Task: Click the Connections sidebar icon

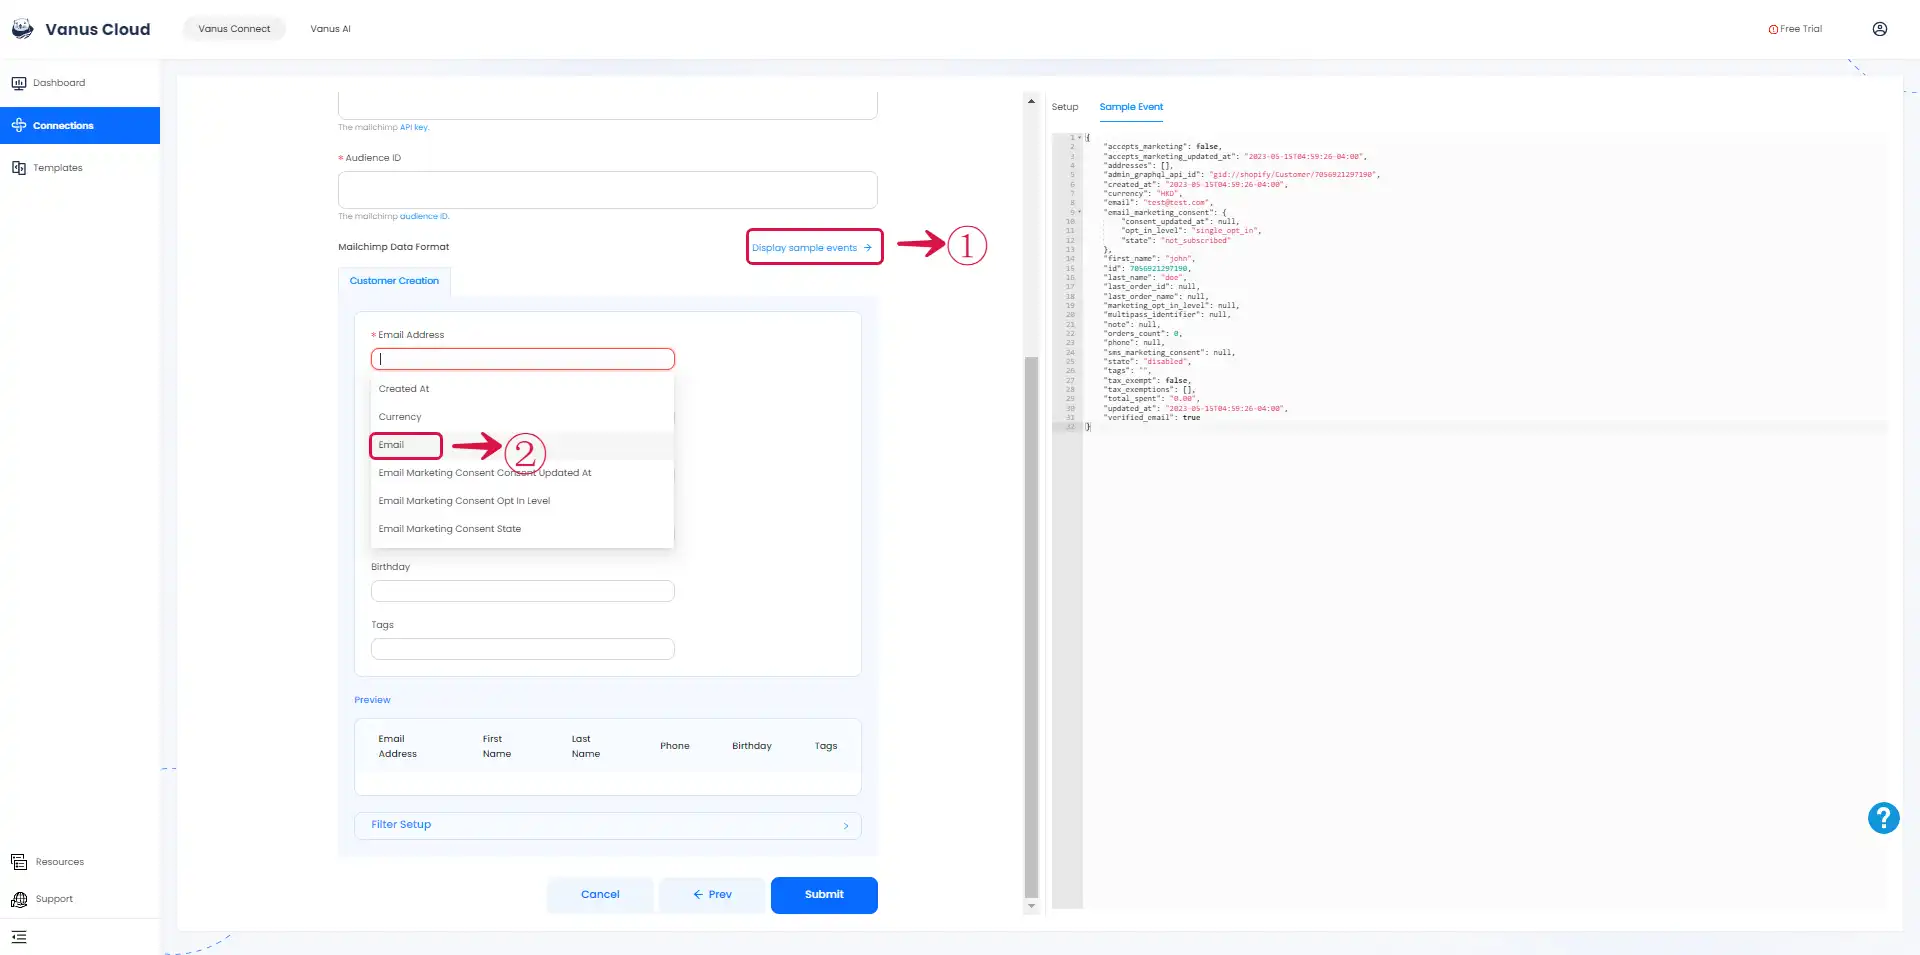Action: coord(19,125)
